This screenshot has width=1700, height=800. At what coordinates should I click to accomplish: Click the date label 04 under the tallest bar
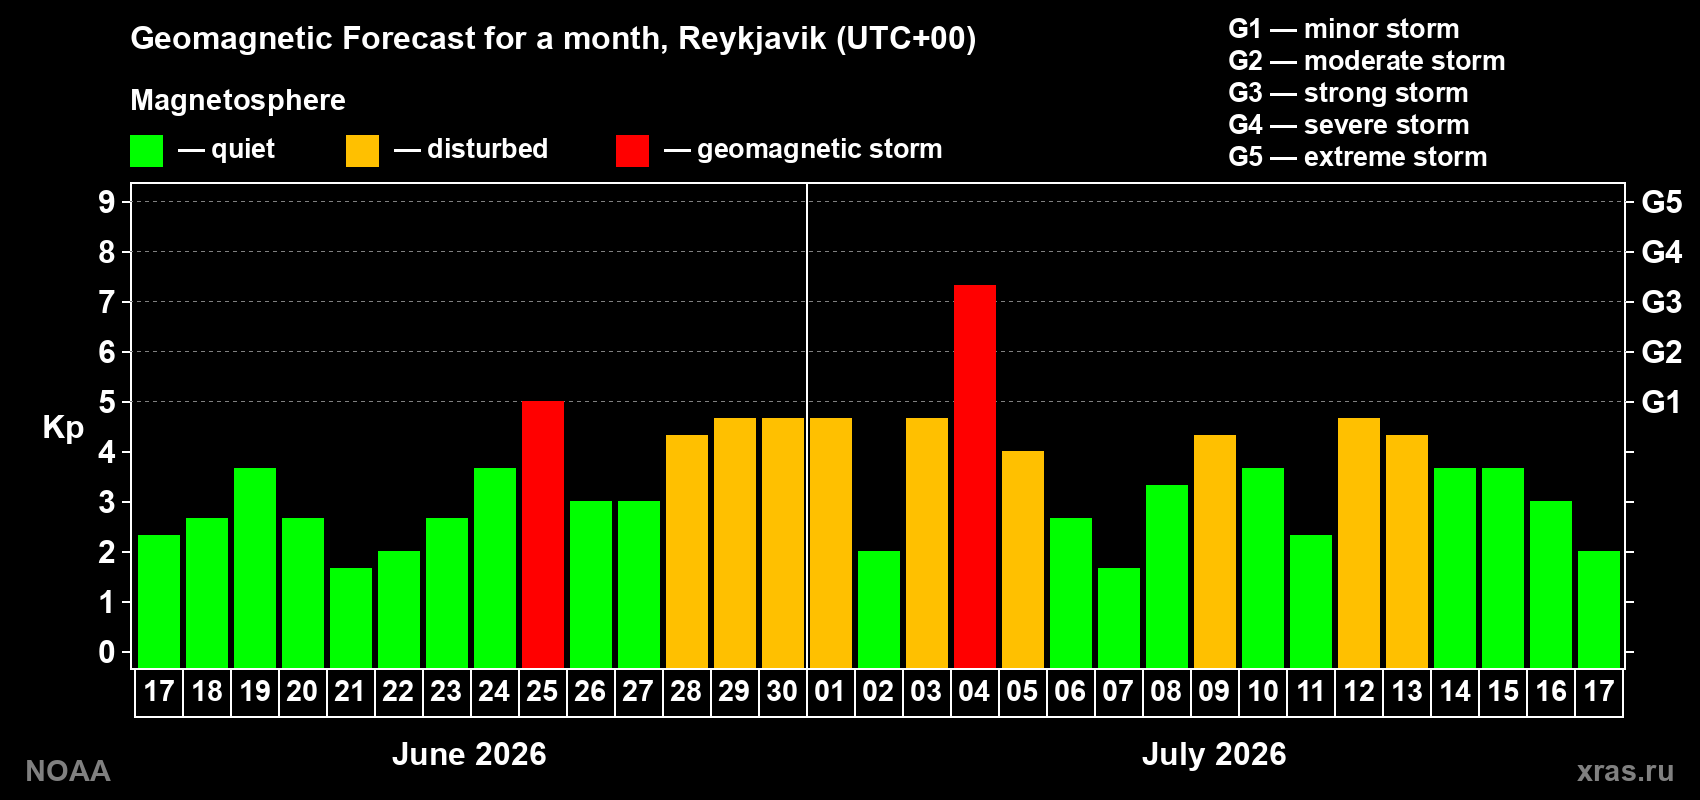point(974,692)
